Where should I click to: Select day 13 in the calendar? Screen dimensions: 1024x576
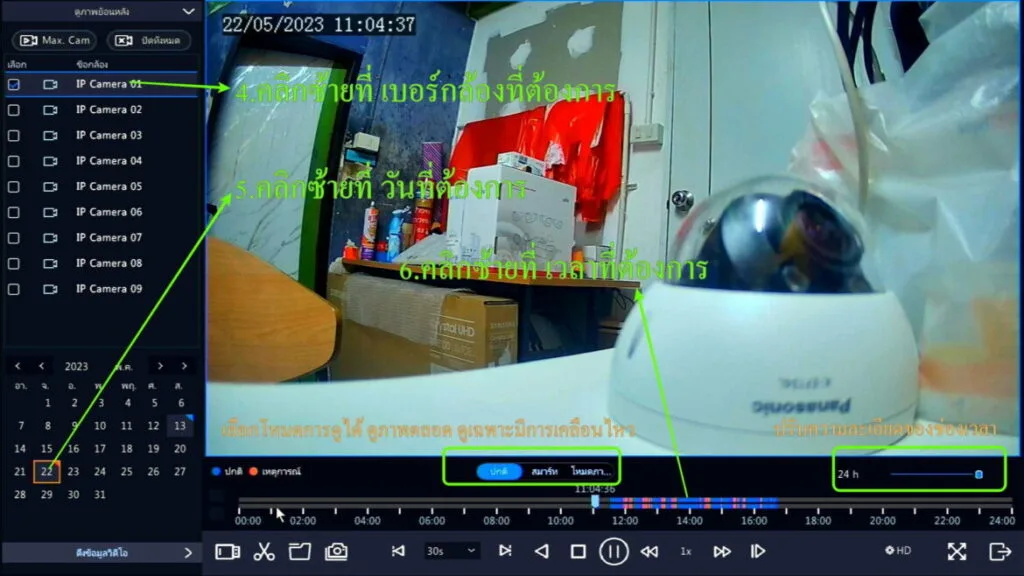180,425
